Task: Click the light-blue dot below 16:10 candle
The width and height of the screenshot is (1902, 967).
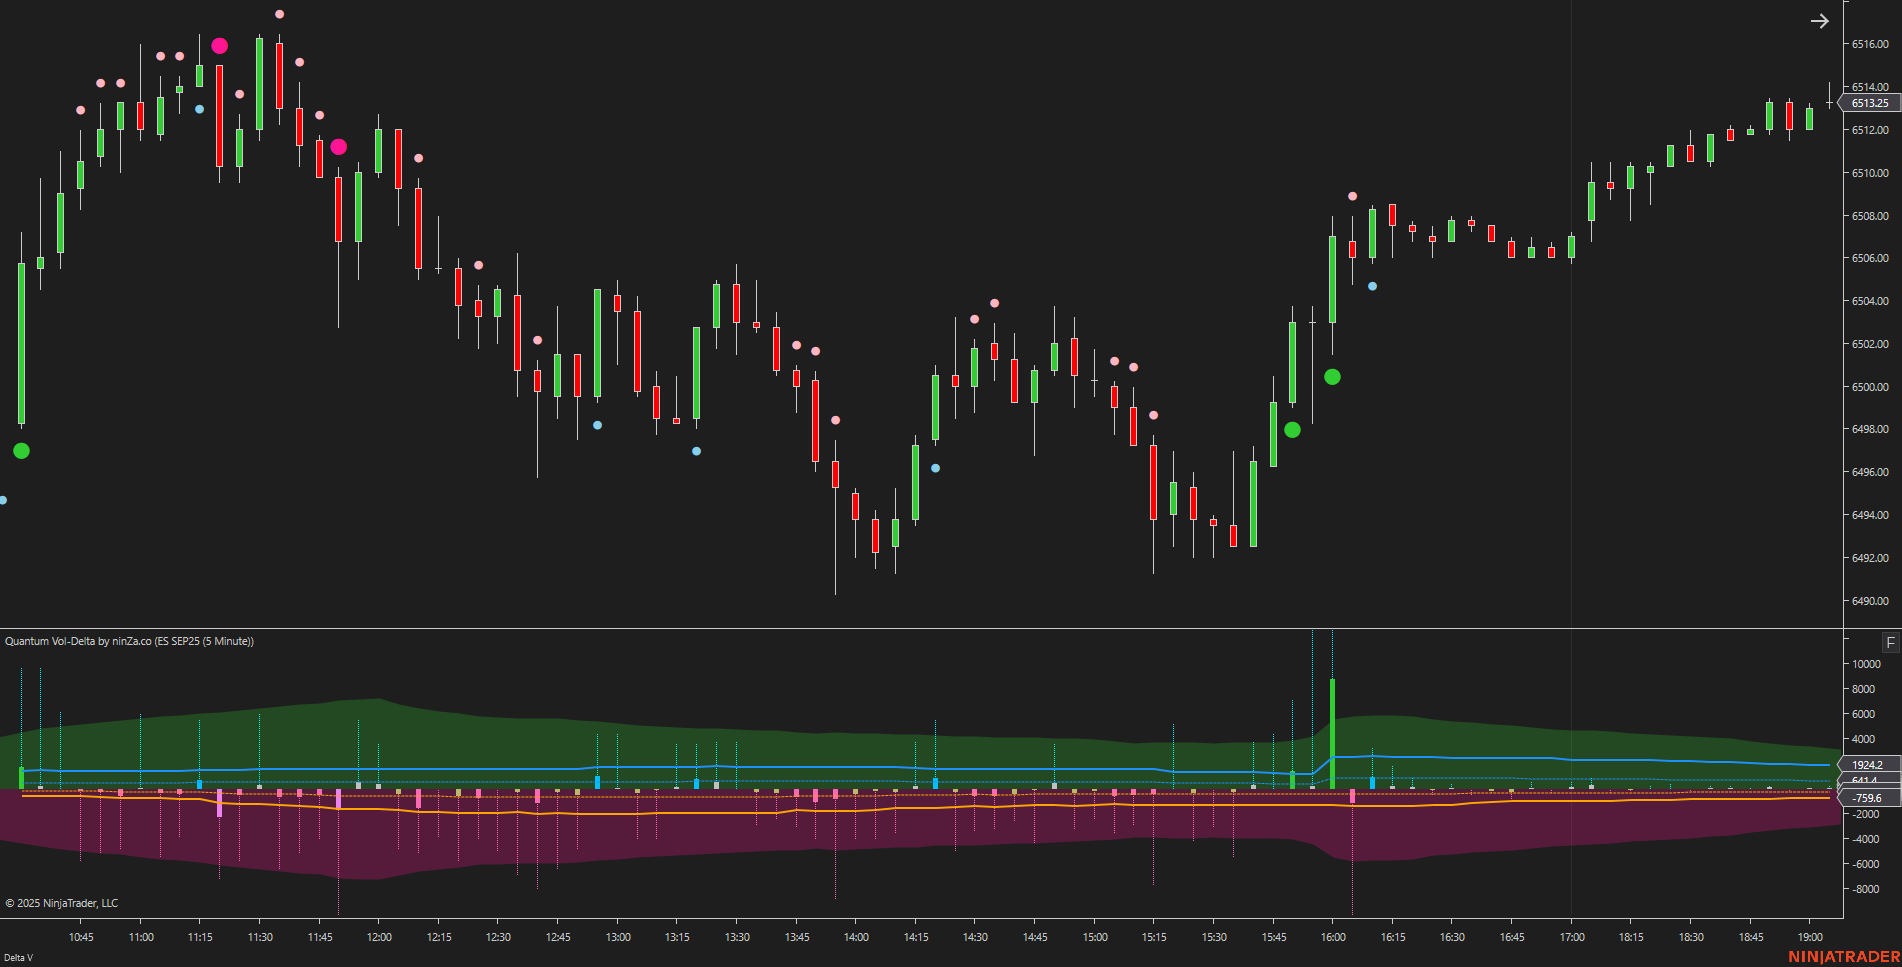Action: 1372,286
